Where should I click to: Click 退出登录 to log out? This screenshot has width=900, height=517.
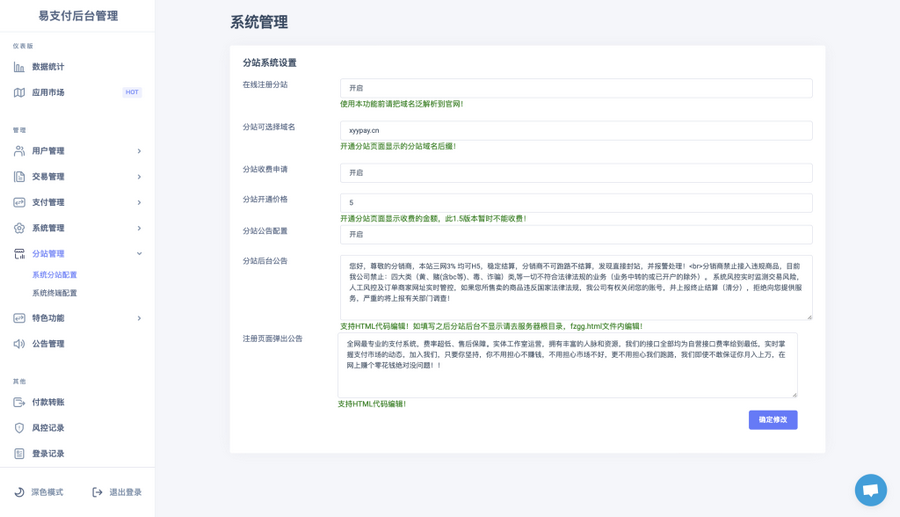point(117,492)
